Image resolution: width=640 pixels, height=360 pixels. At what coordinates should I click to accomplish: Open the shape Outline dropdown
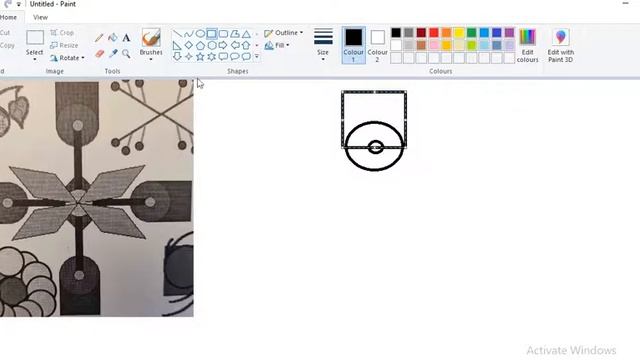tap(284, 33)
